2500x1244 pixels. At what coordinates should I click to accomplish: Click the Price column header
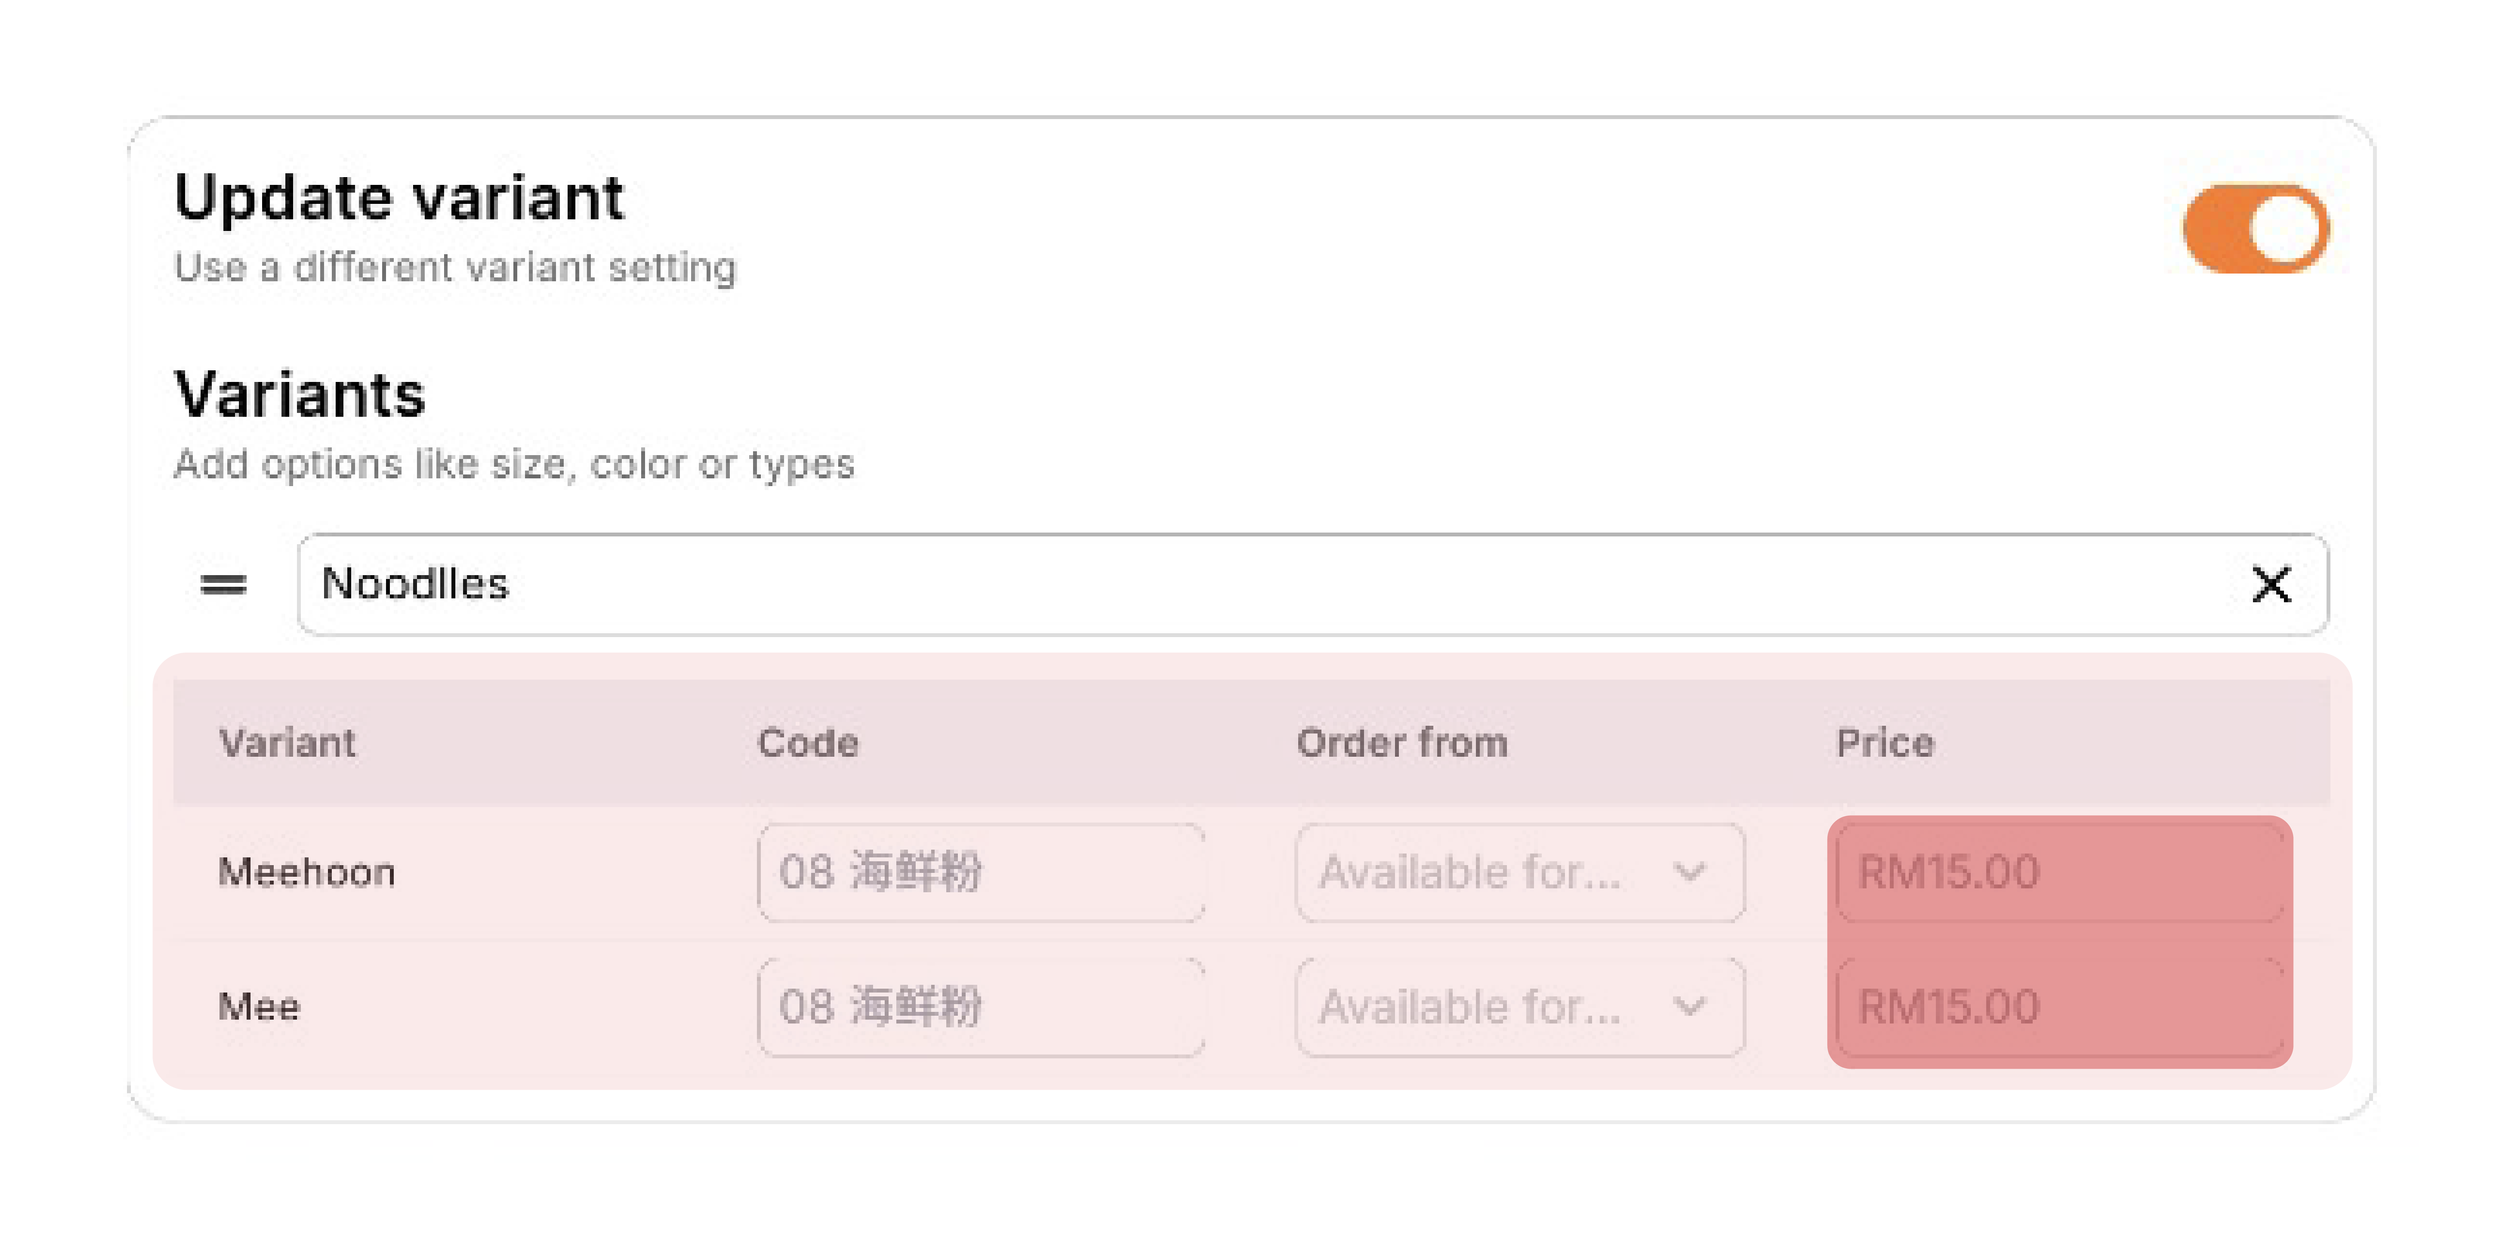click(1885, 743)
